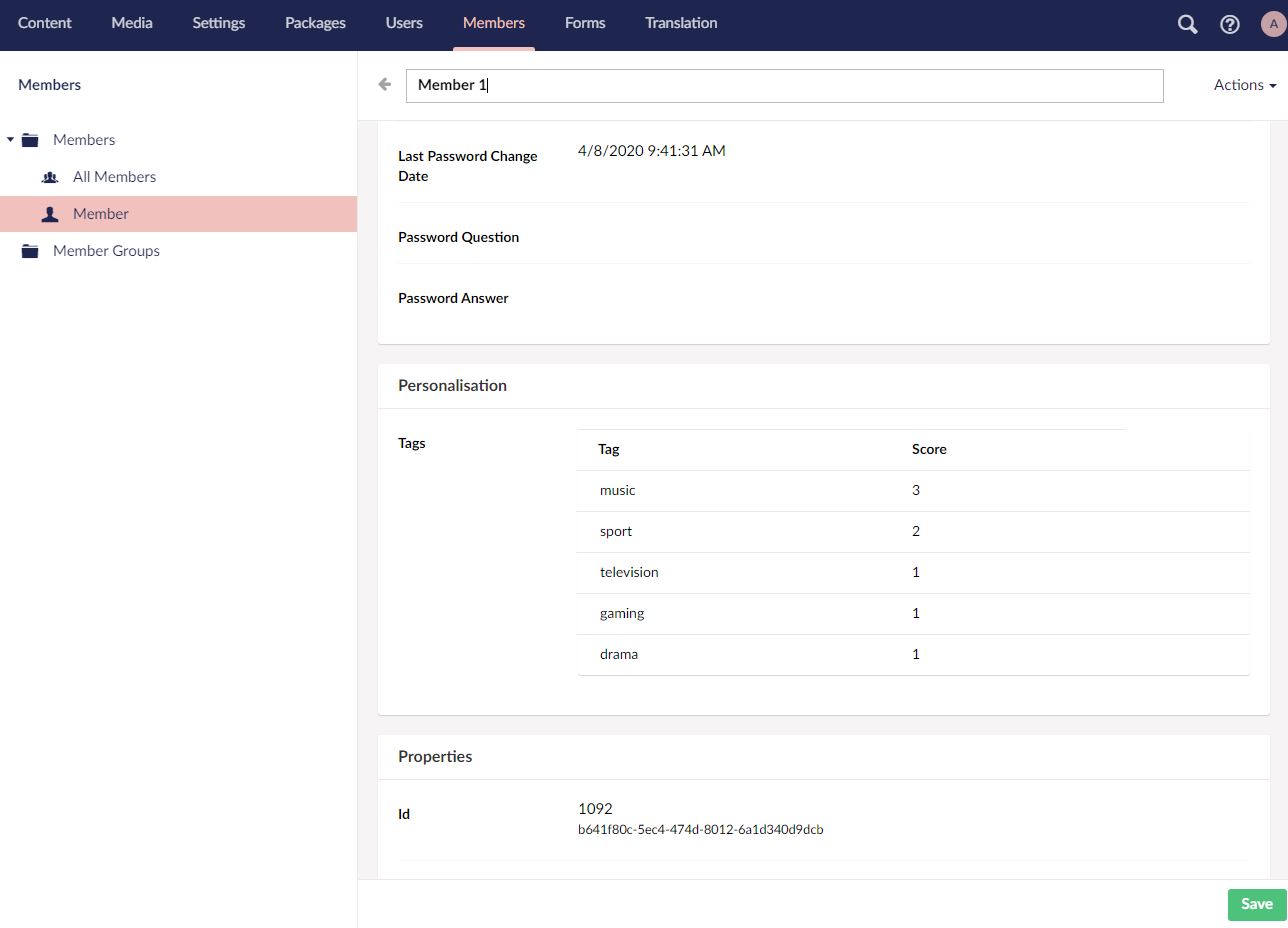
Task: Open the help question mark icon
Action: coord(1230,24)
